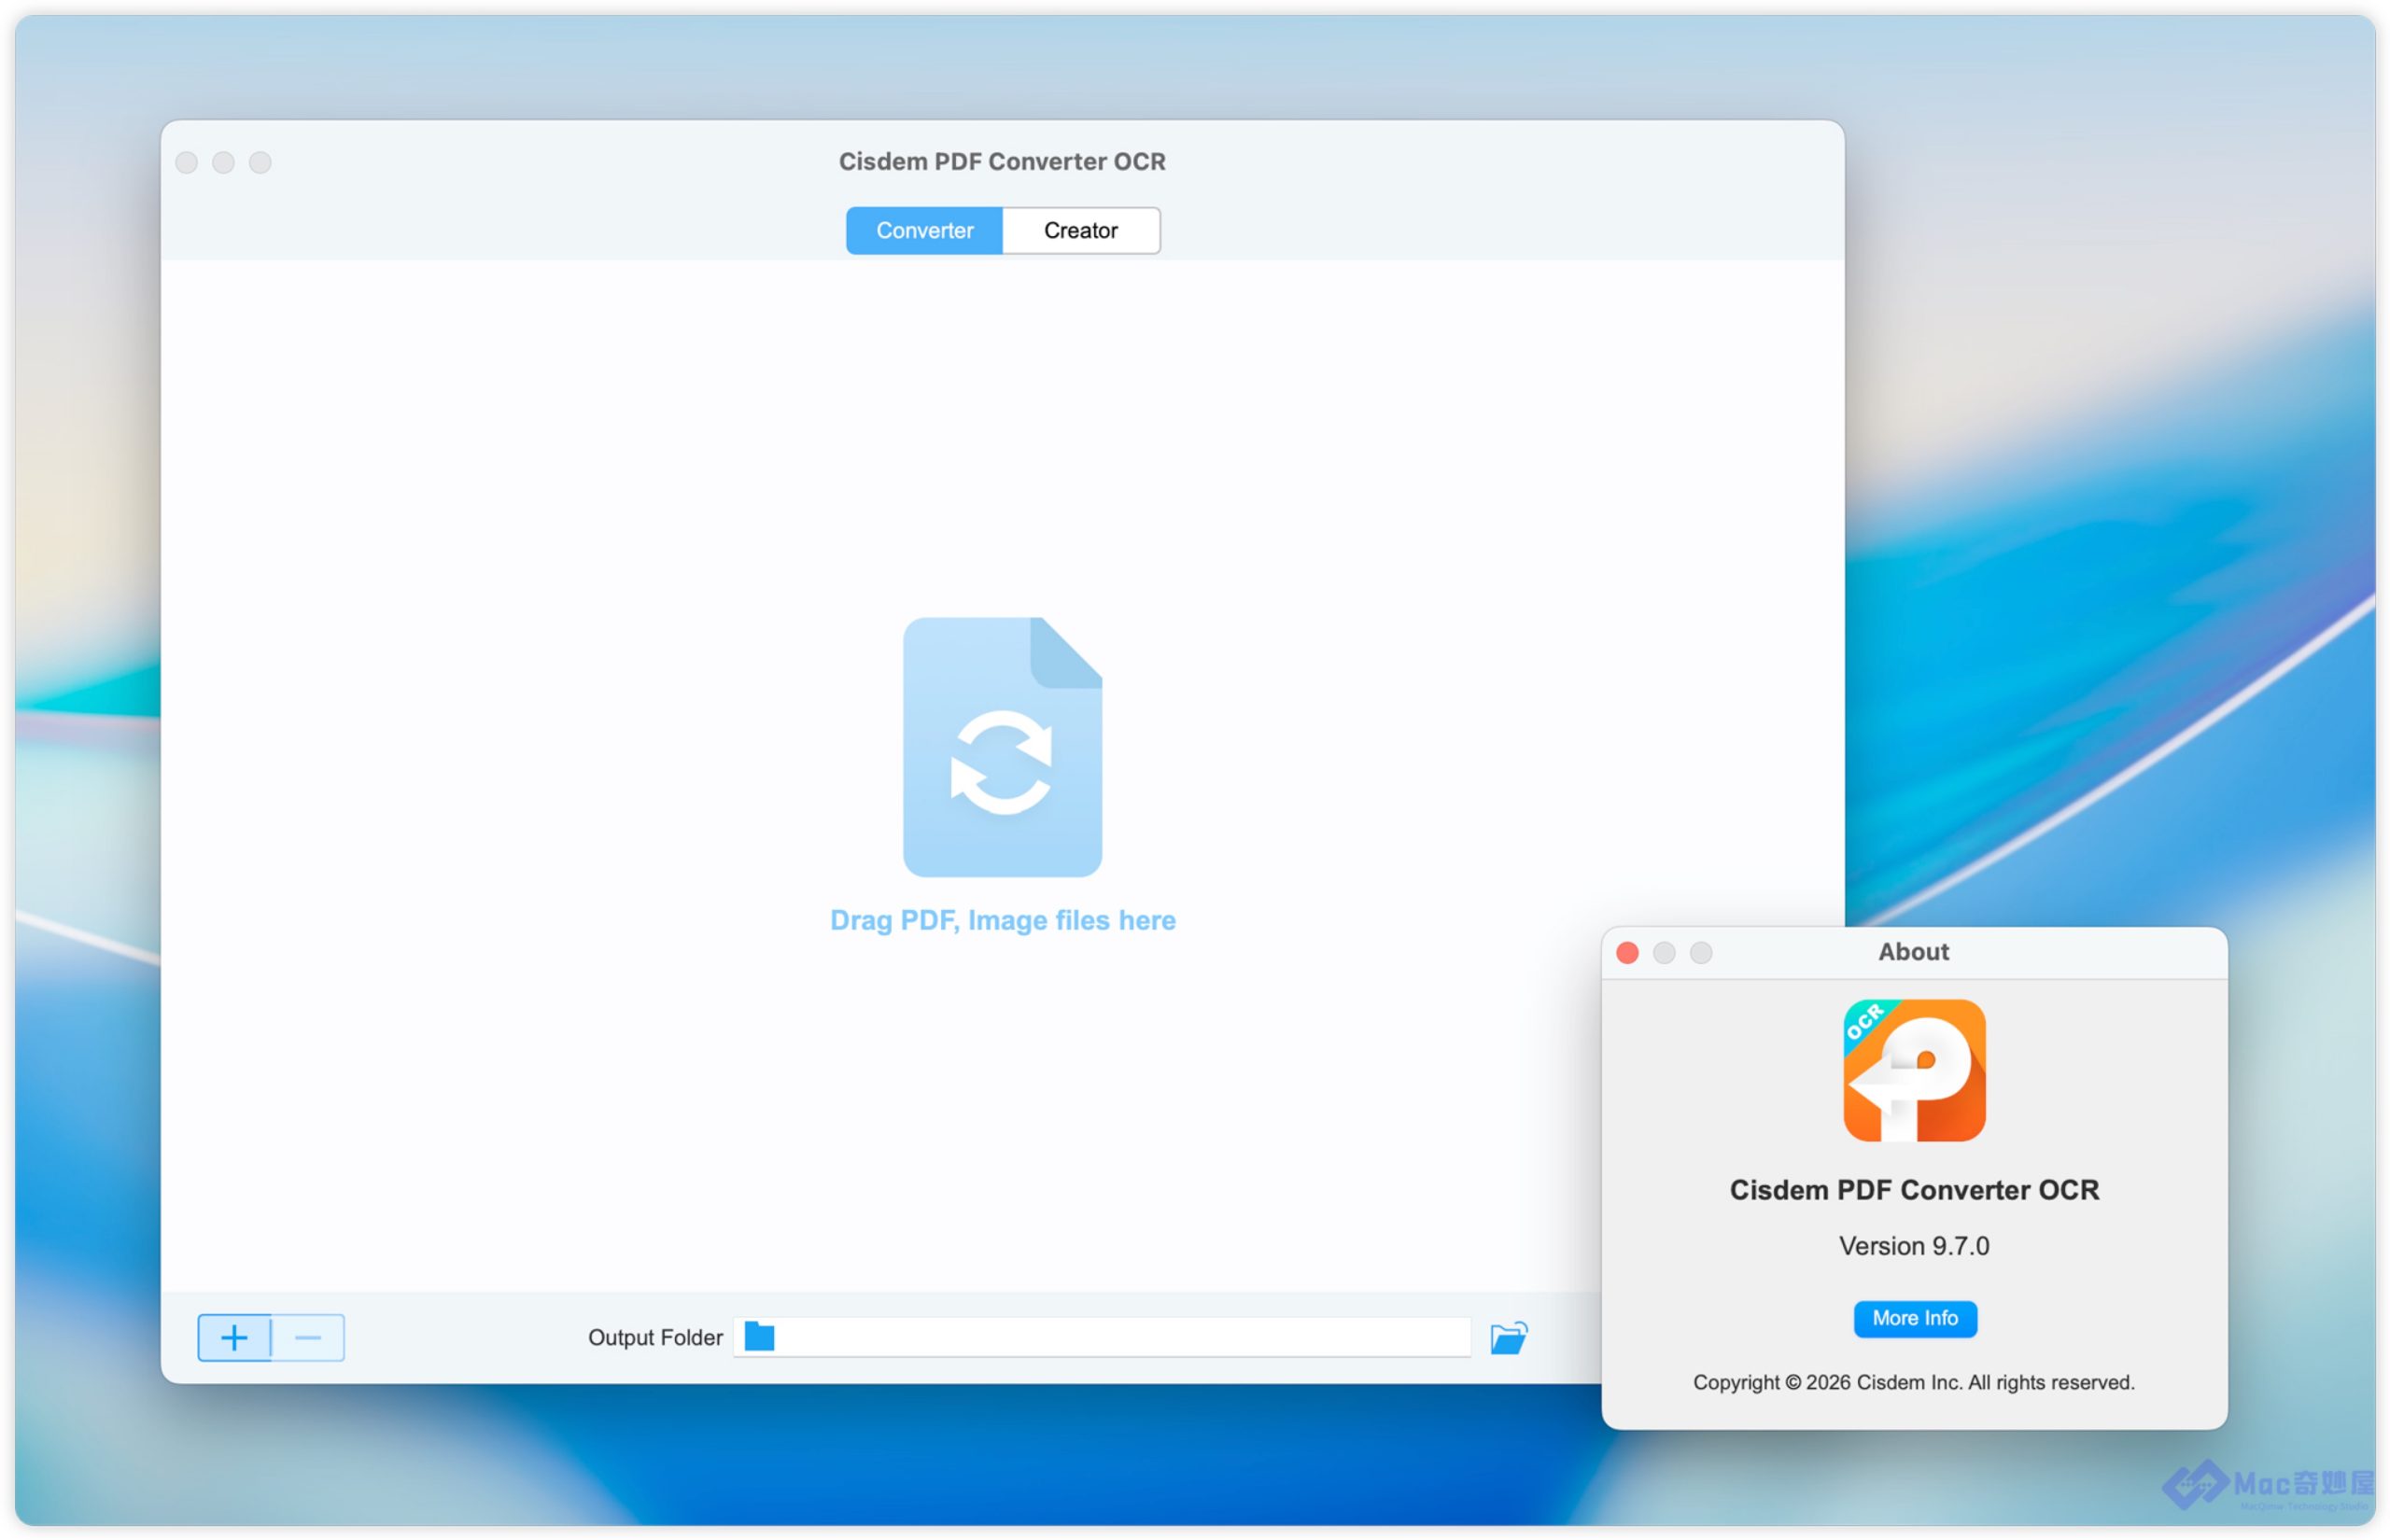2390x1540 pixels.
Task: Click the About window zoom button
Action: pyautogui.click(x=1701, y=953)
